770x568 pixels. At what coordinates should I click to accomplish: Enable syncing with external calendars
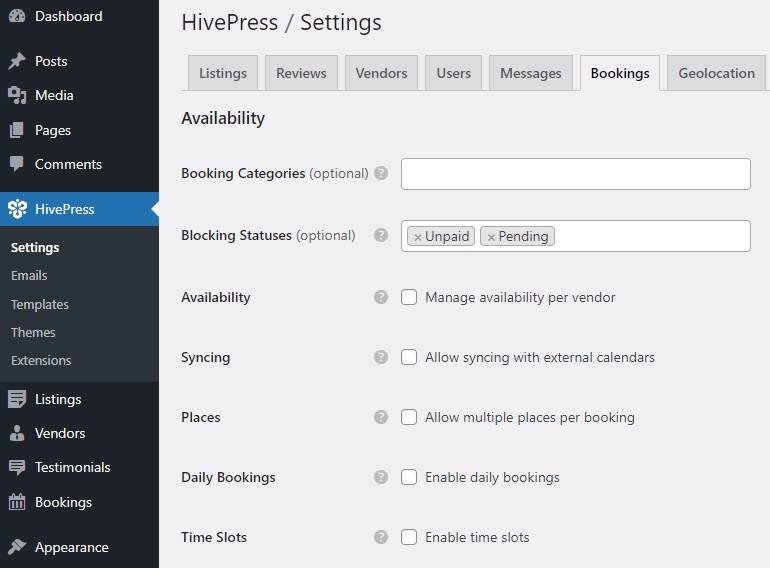pos(409,357)
